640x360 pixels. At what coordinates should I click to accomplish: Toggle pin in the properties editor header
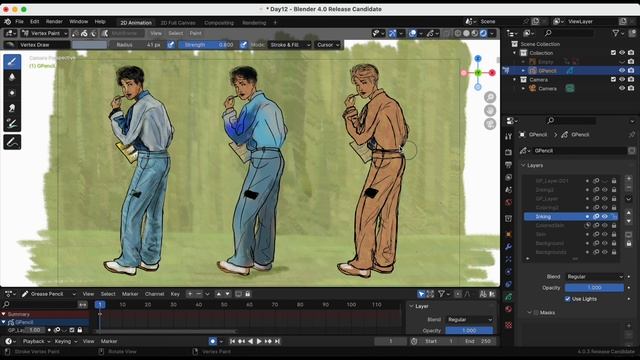[632, 134]
